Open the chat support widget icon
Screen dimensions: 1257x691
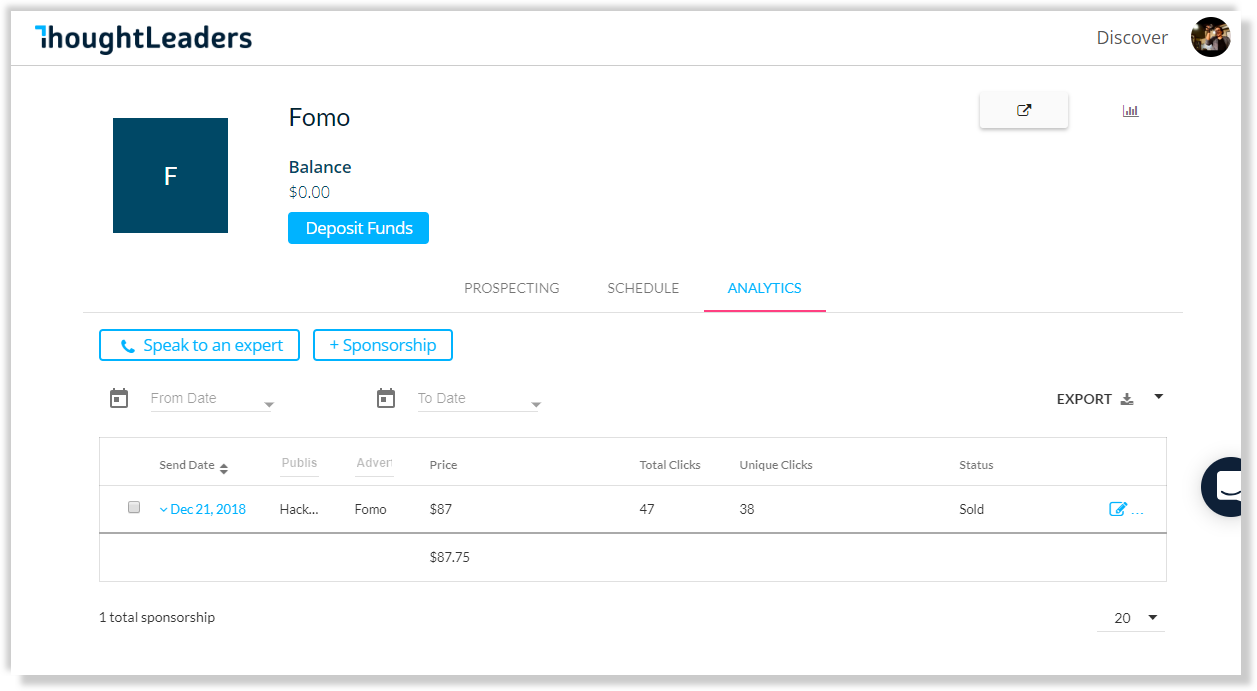pyautogui.click(x=1228, y=487)
